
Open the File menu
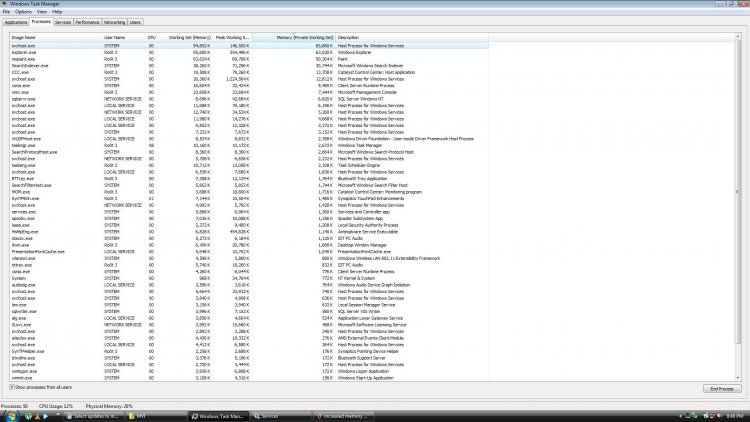[x=6, y=11]
